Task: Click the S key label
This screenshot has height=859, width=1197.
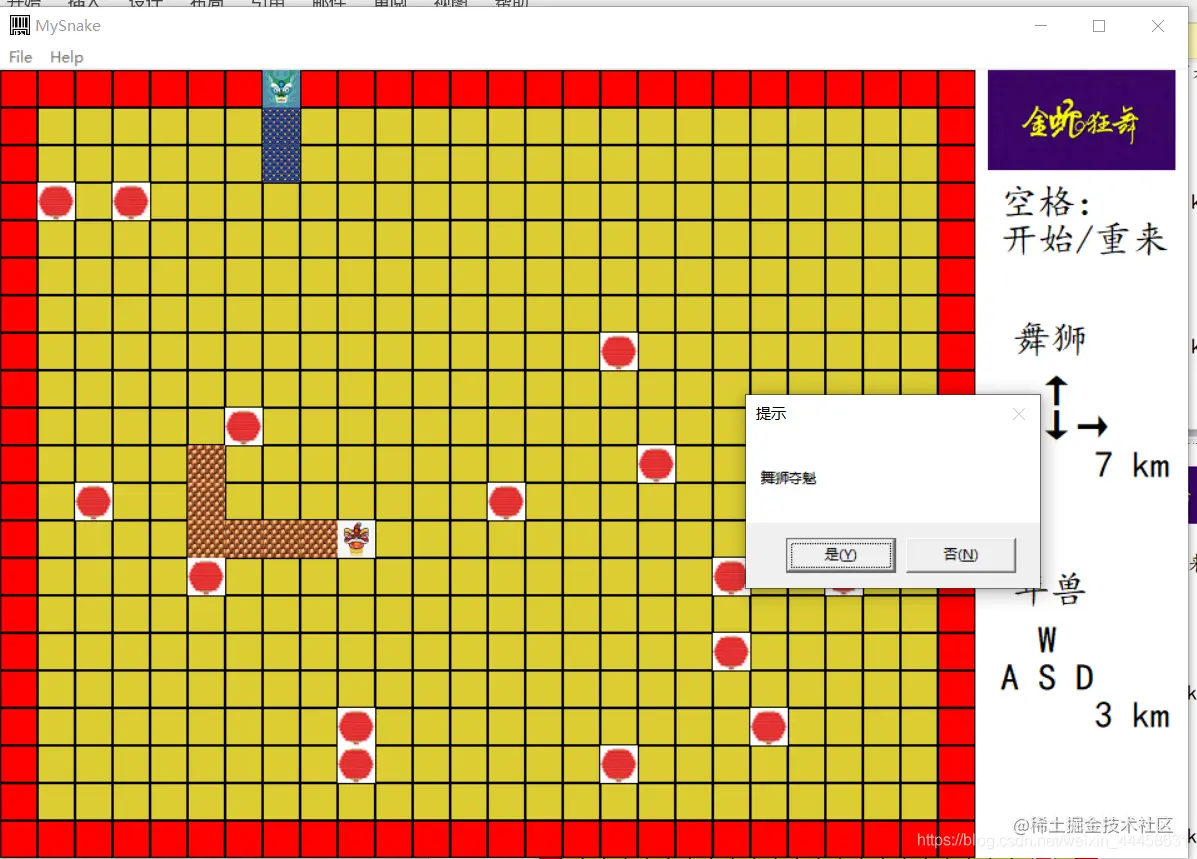Action: [1047, 677]
